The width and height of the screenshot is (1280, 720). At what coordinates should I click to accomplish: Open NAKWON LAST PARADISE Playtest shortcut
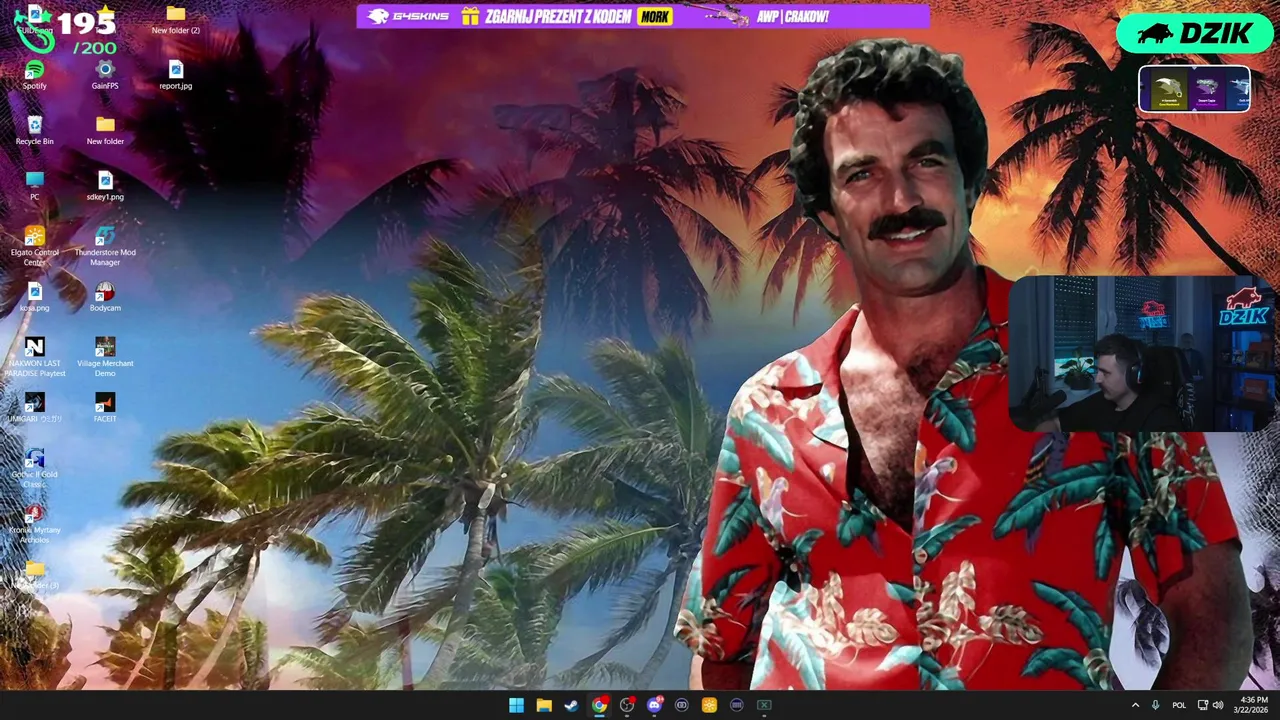coord(35,357)
